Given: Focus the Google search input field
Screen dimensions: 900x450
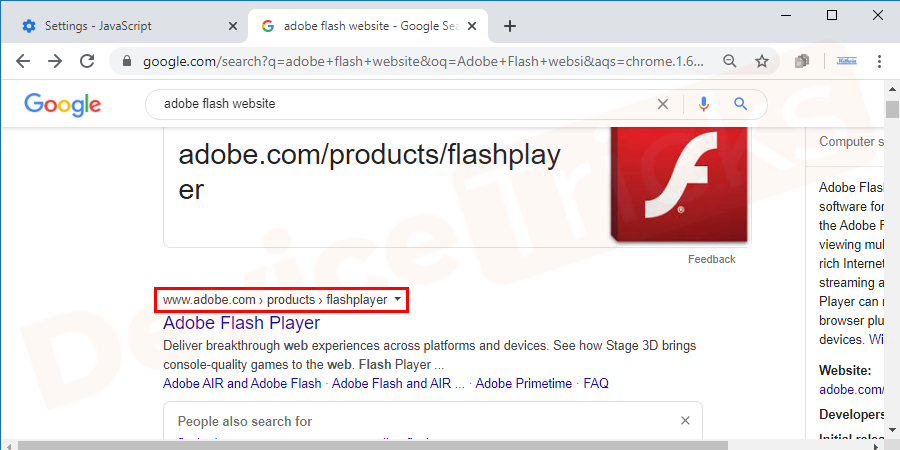Looking at the screenshot, I should (x=402, y=104).
